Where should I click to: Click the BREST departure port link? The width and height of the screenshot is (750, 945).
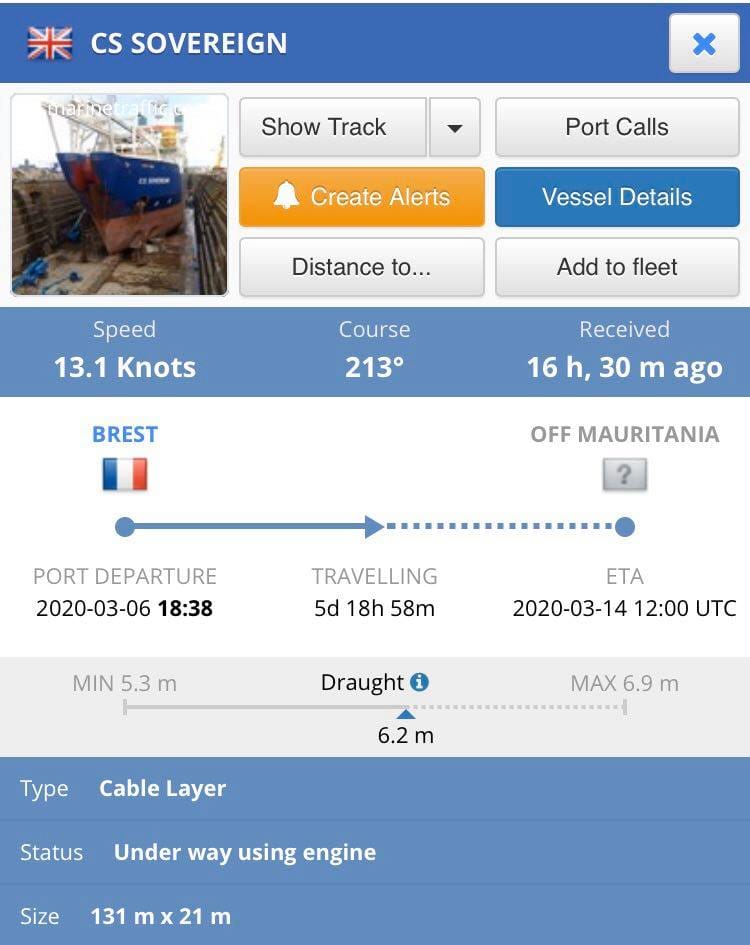pyautogui.click(x=125, y=434)
